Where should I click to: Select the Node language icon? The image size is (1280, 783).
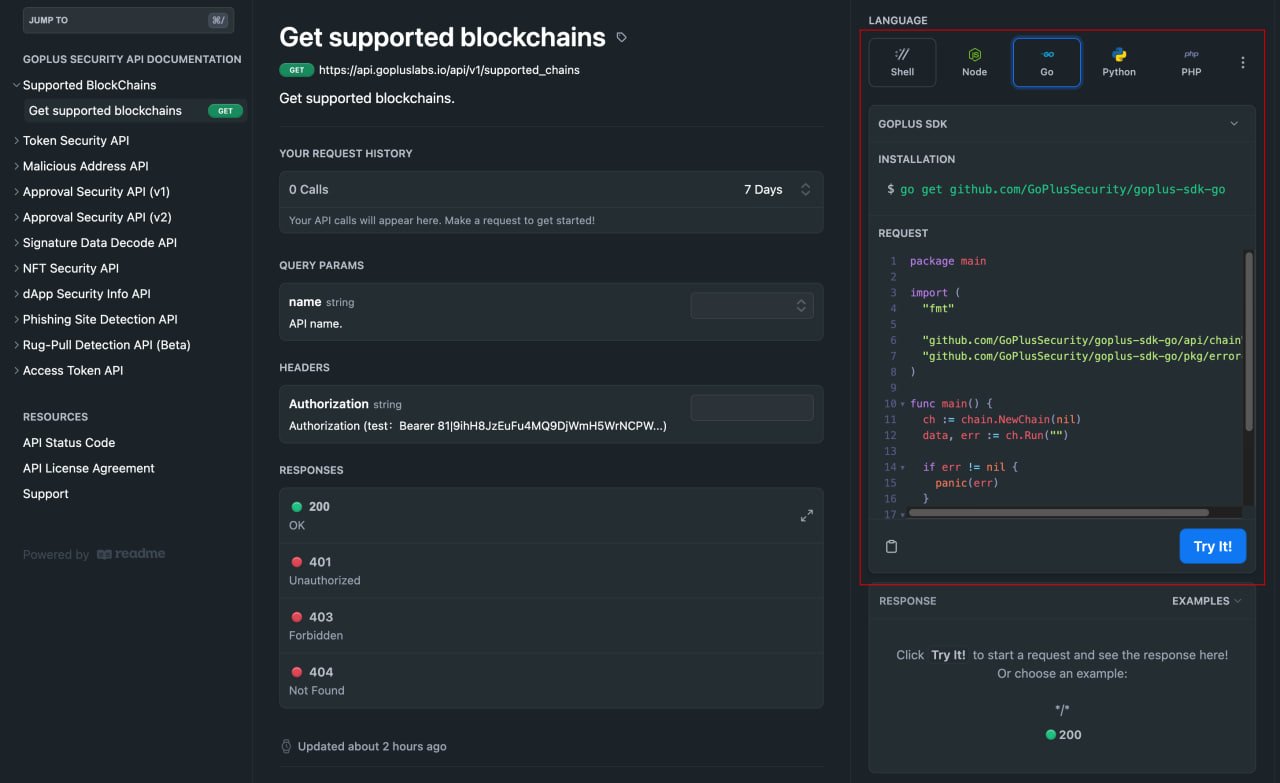tap(974, 62)
